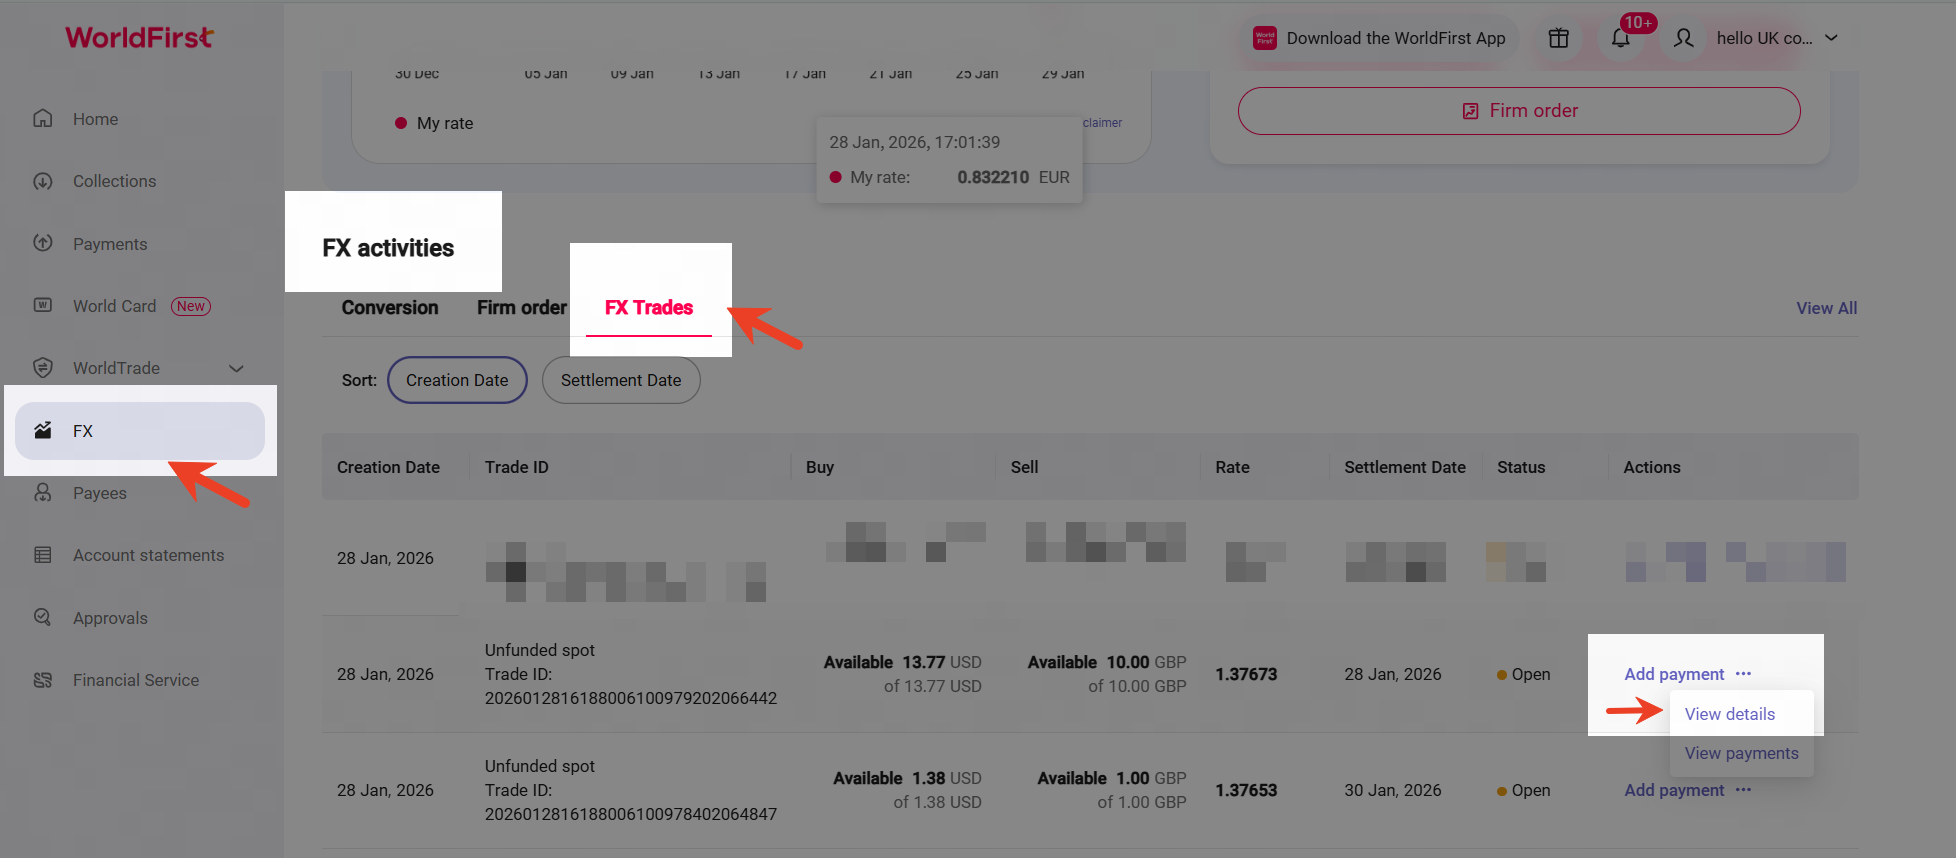Image resolution: width=1956 pixels, height=858 pixels.
Task: Select the FX Trades tab
Action: (649, 308)
